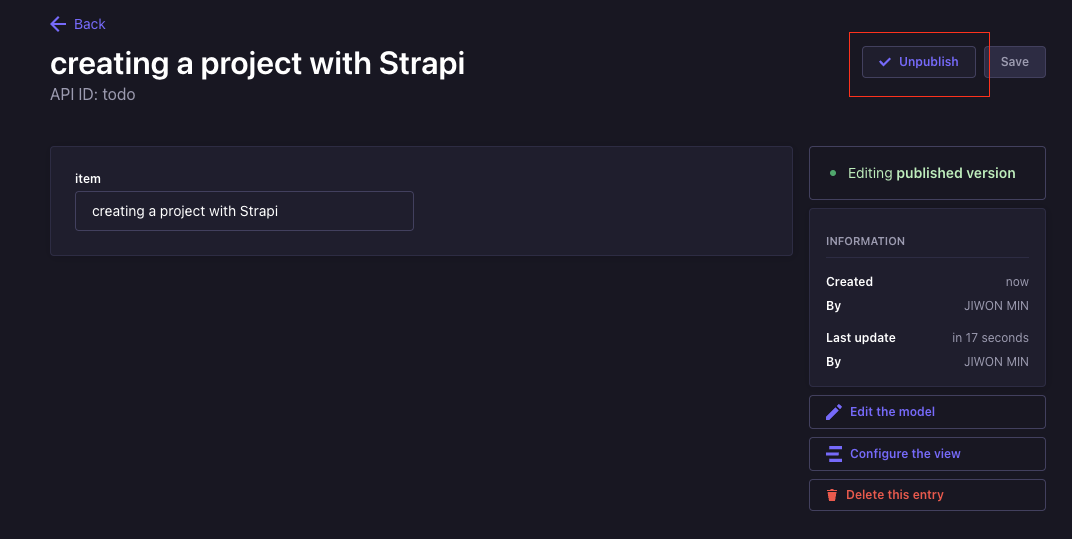Viewport: 1072px width, 539px height.
Task: Click the Save button
Action: click(1015, 62)
